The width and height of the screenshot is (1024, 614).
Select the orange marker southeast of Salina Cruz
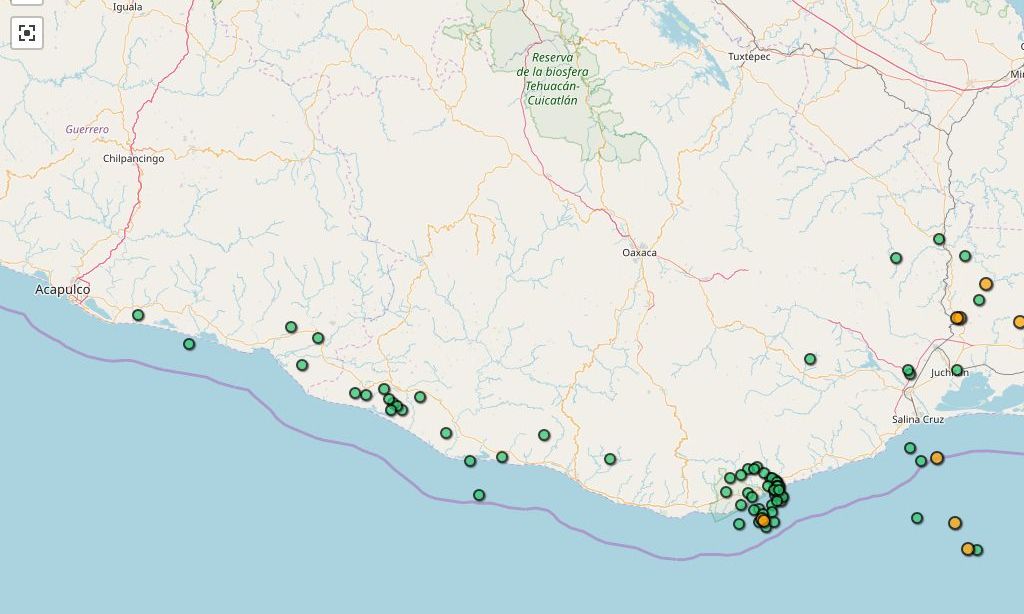click(x=937, y=458)
